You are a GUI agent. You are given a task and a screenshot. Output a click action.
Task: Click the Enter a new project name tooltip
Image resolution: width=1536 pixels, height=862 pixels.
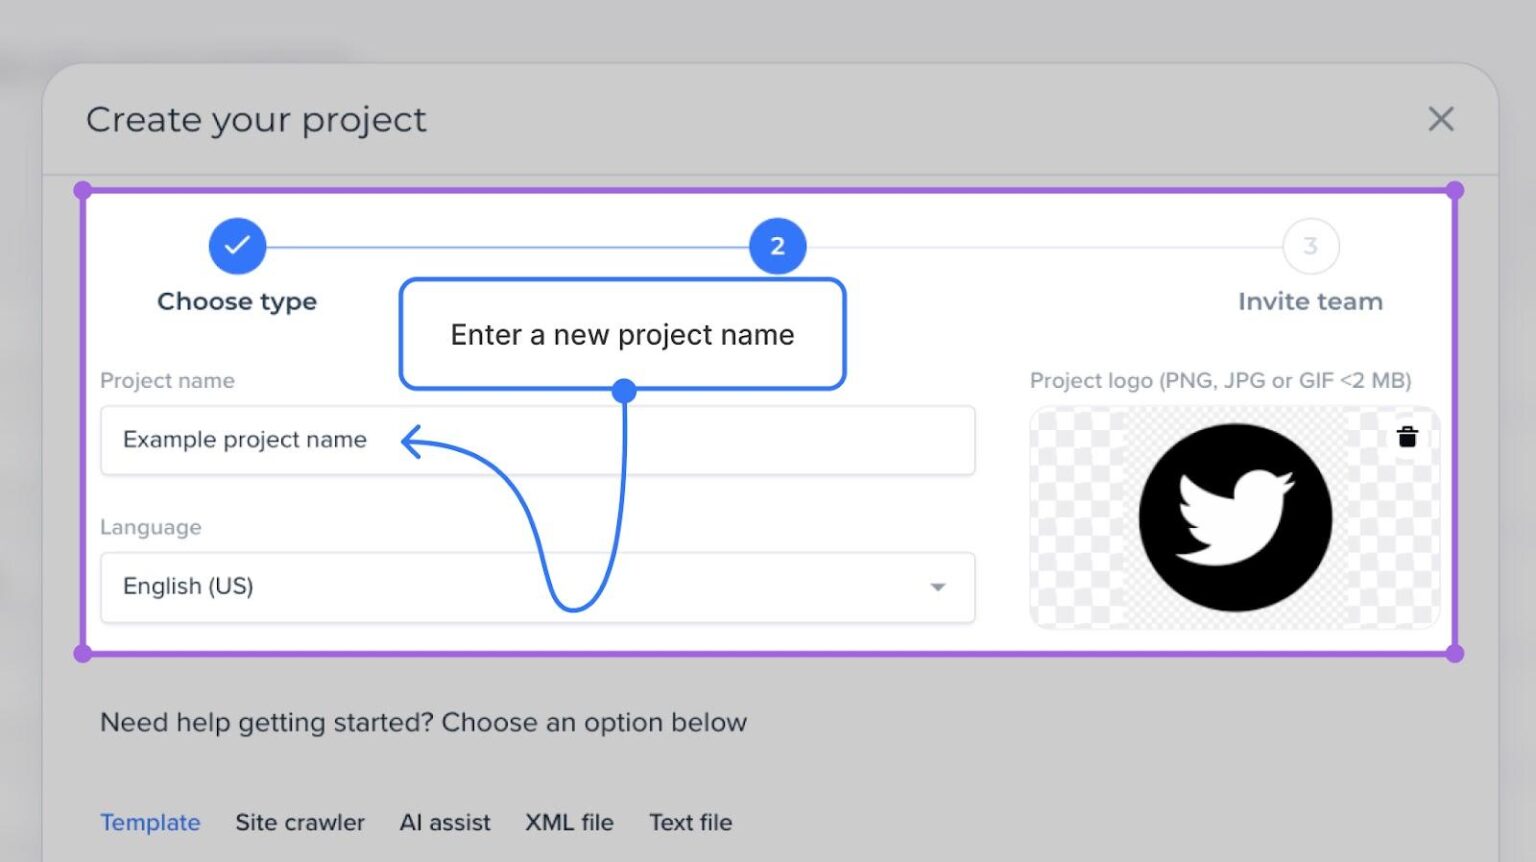coord(622,334)
